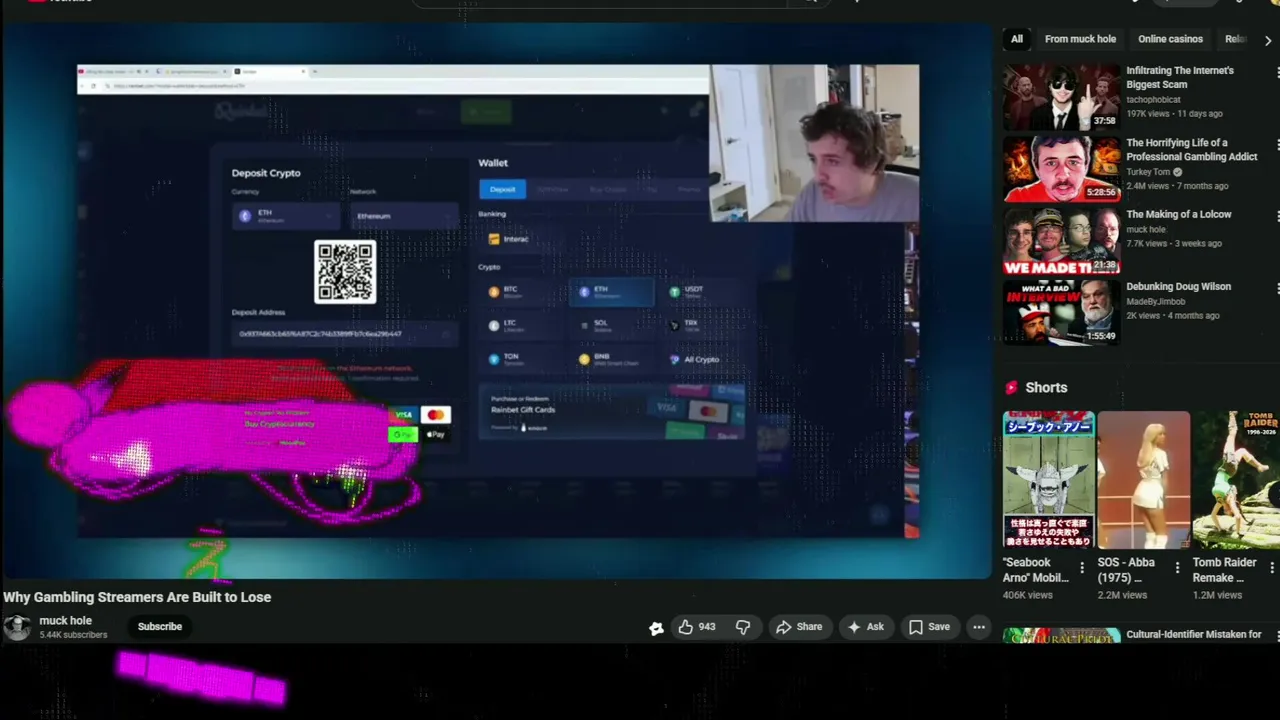The image size is (1280, 720).
Task: Select the Online casinos chip
Action: (x=1170, y=39)
